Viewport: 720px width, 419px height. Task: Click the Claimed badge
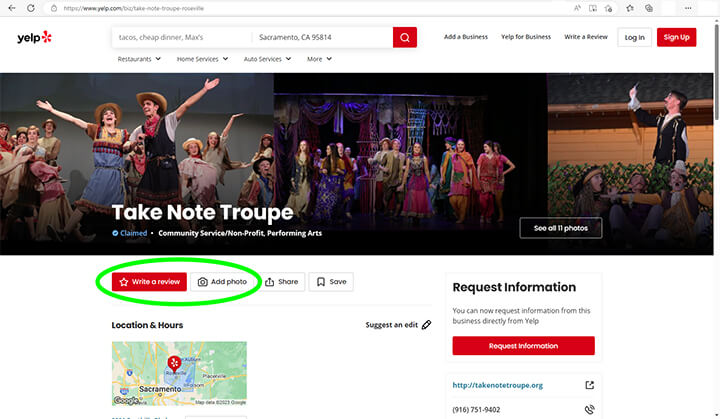pyautogui.click(x=129, y=233)
